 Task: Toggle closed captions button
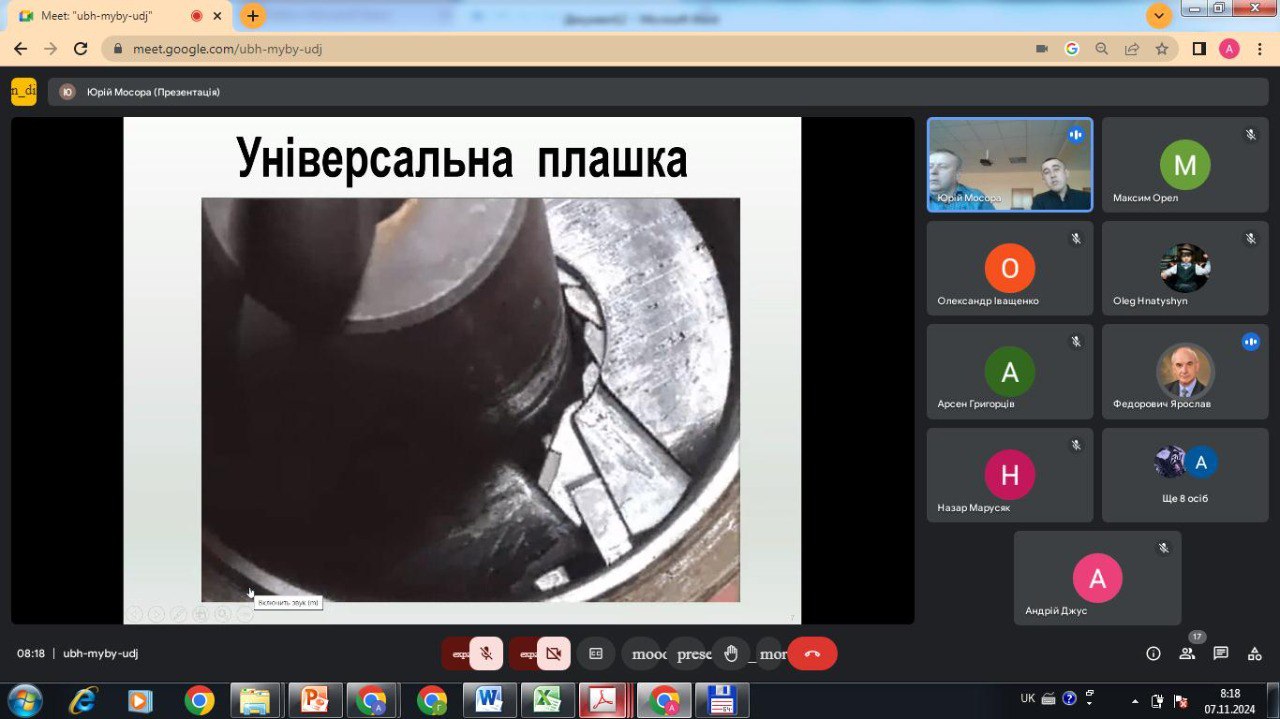coord(596,654)
